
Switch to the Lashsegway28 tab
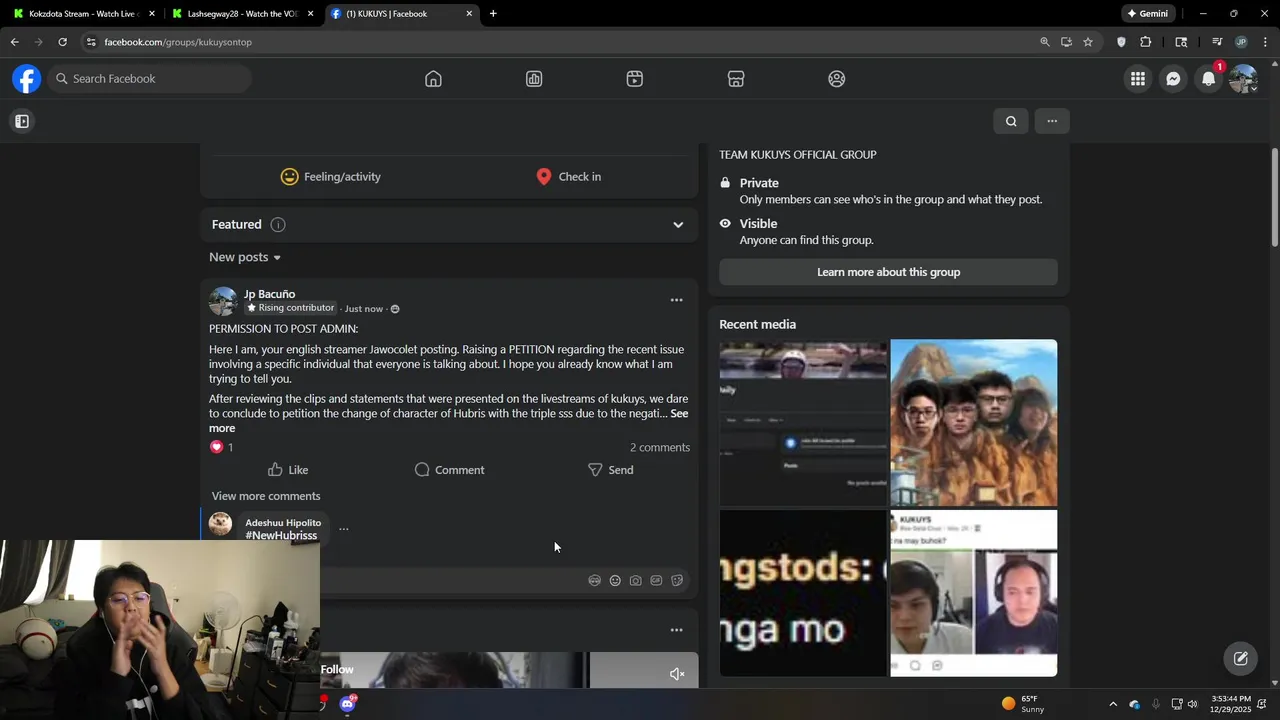[242, 14]
